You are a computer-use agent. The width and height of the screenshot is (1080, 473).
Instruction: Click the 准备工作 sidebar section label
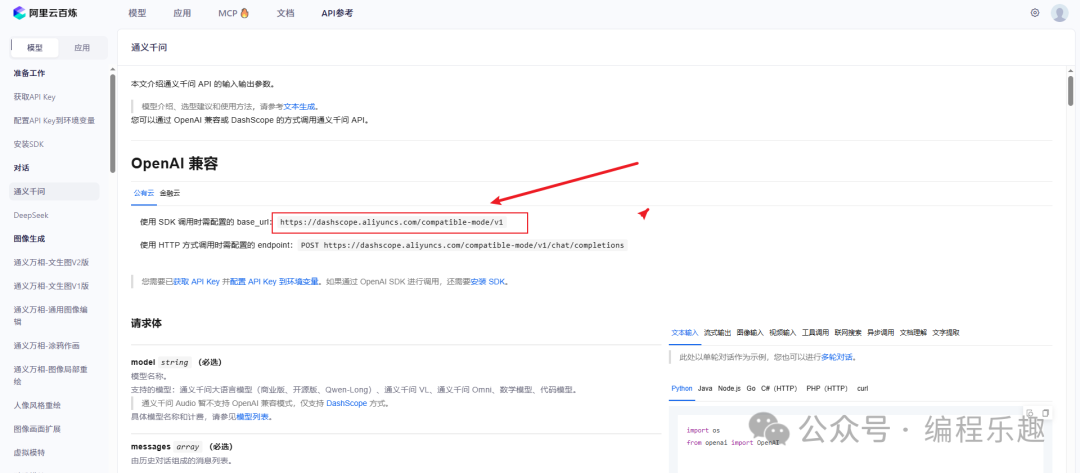[29, 73]
